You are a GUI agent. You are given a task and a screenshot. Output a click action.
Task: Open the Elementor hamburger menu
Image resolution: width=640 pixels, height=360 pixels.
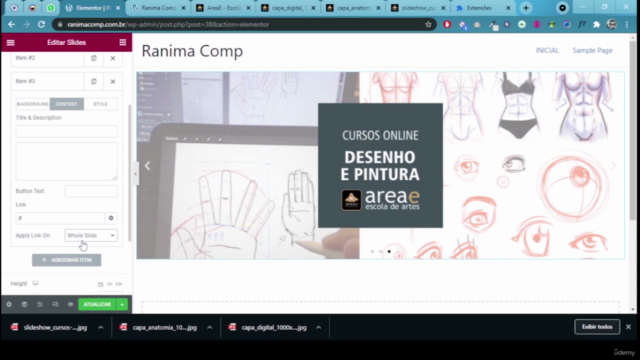[x=11, y=42]
